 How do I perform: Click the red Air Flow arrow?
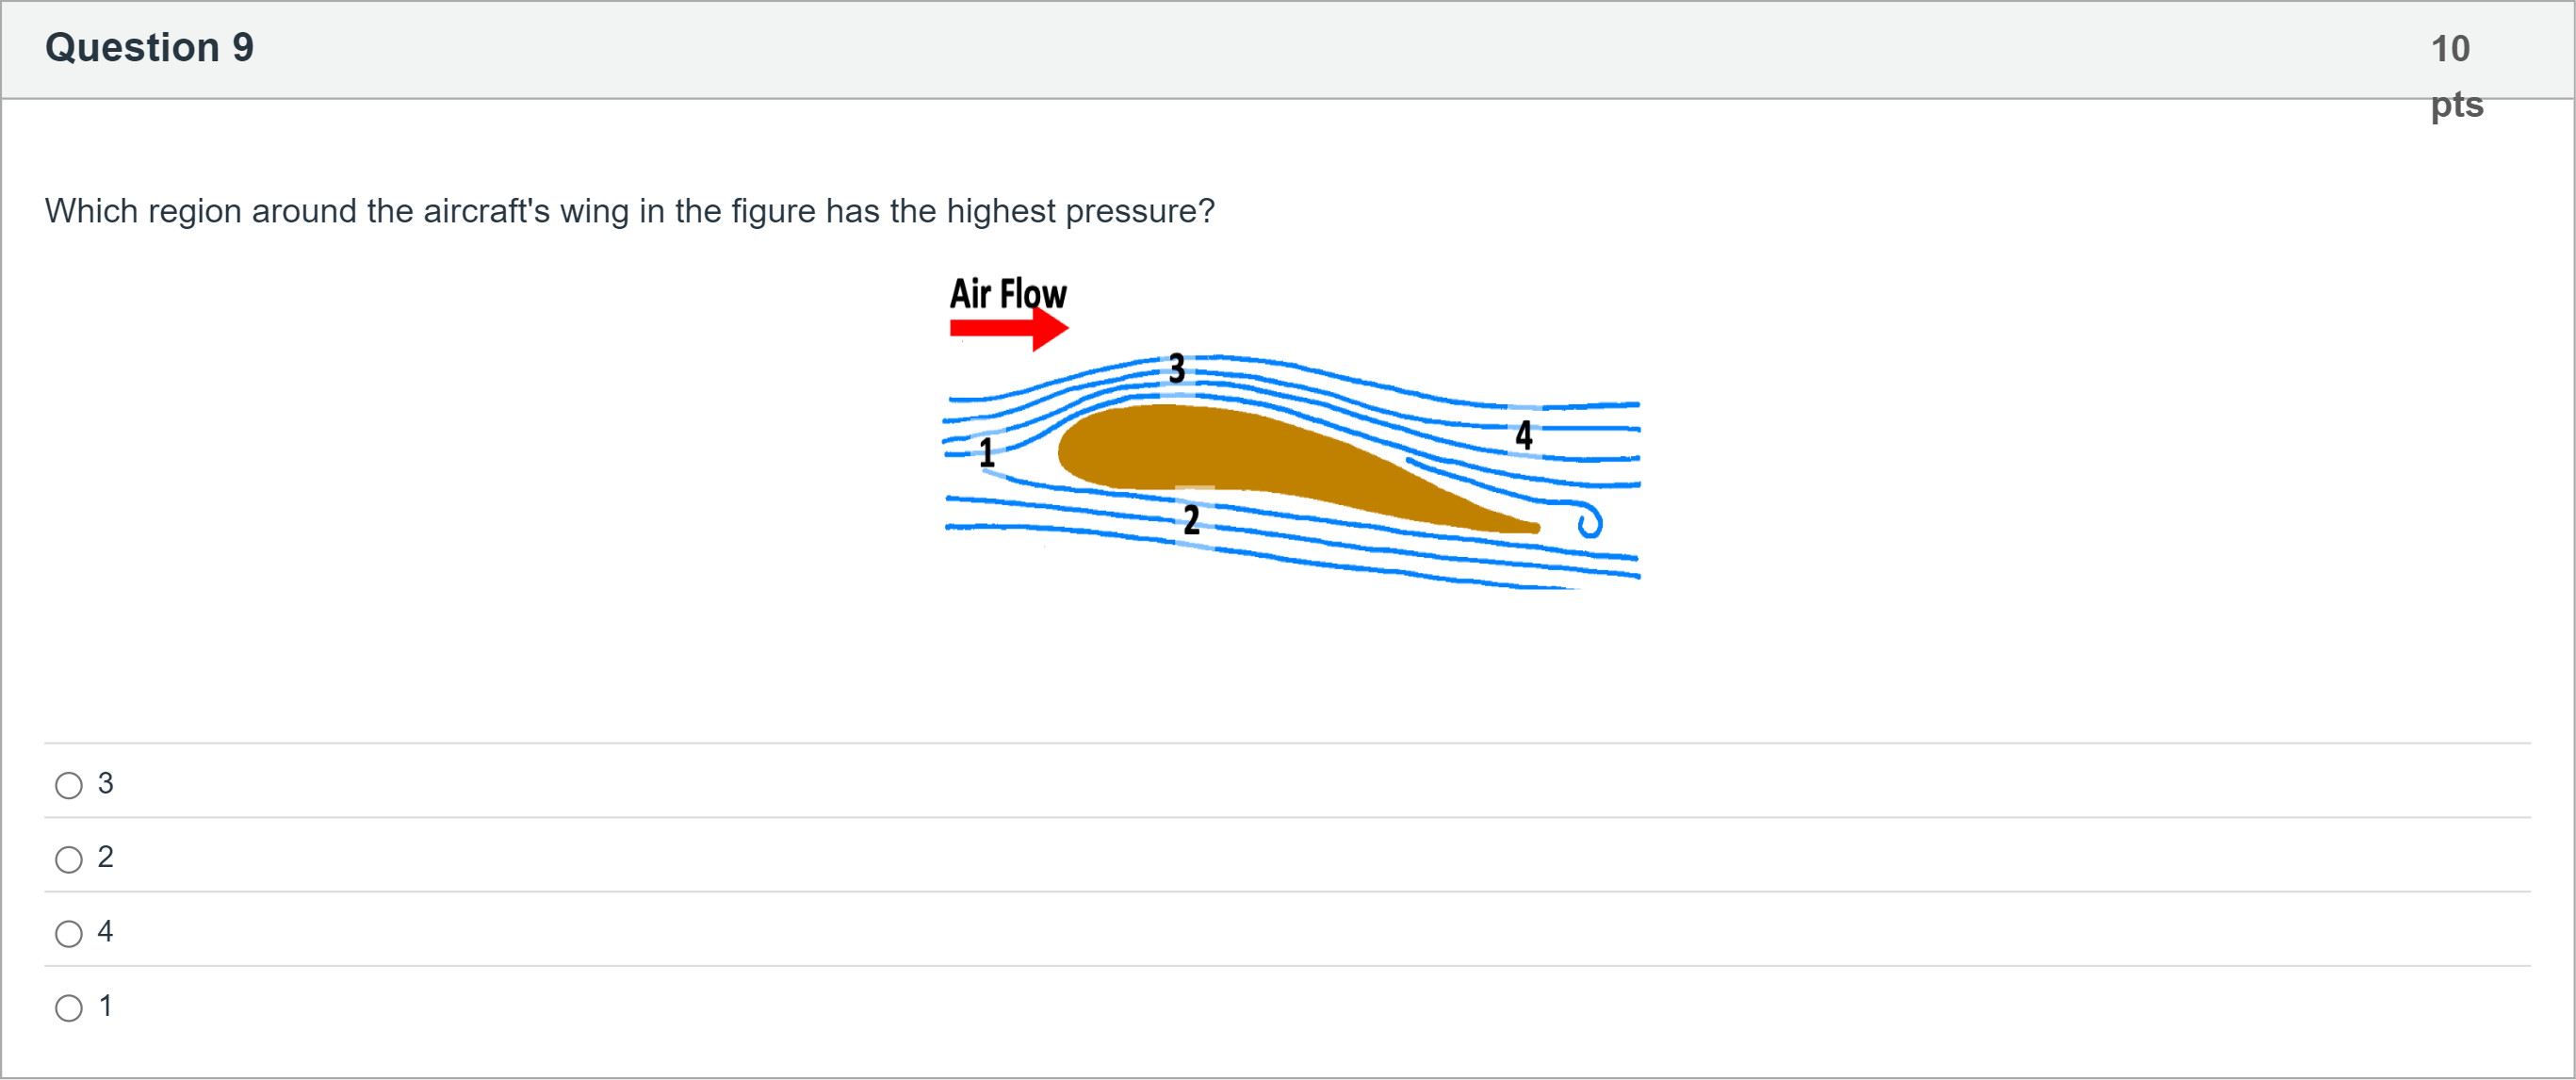point(1009,328)
